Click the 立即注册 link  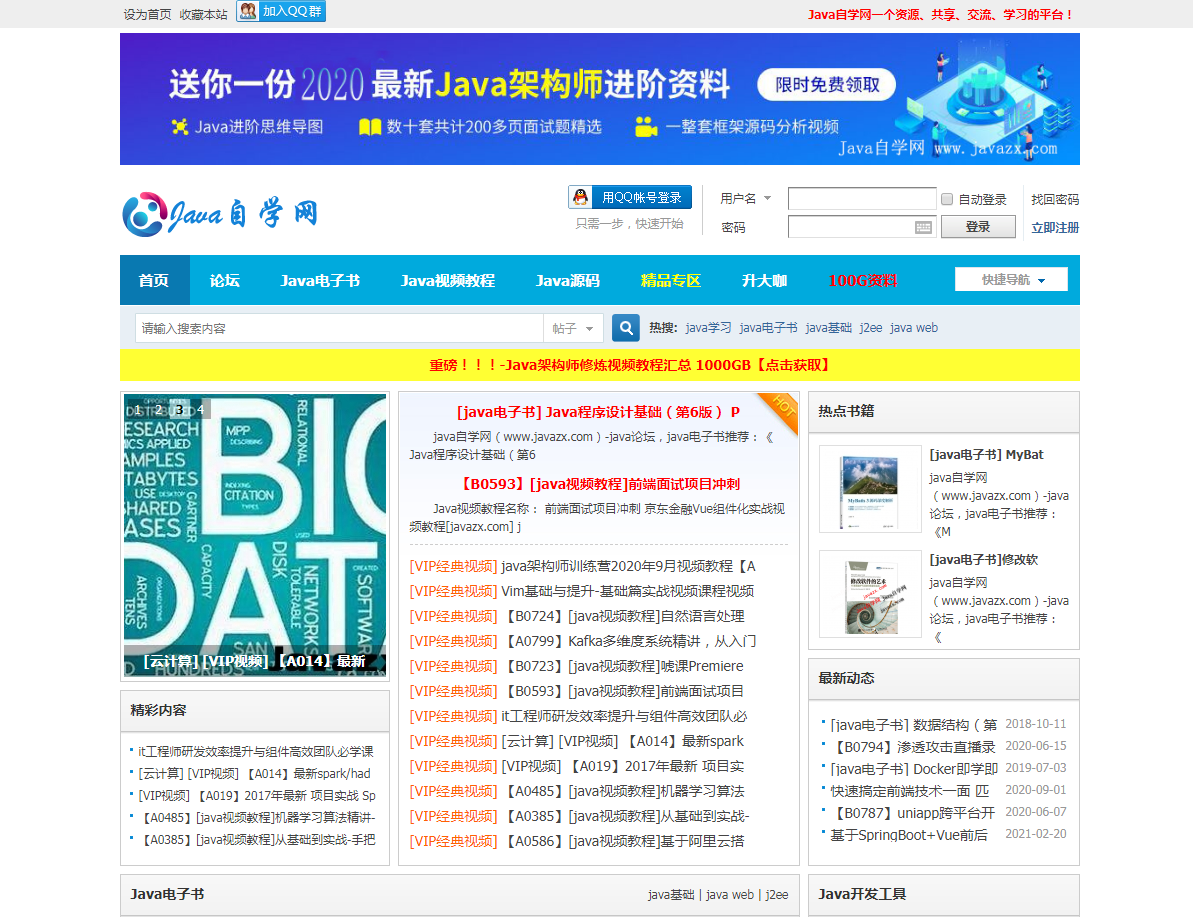pyautogui.click(x=1055, y=228)
